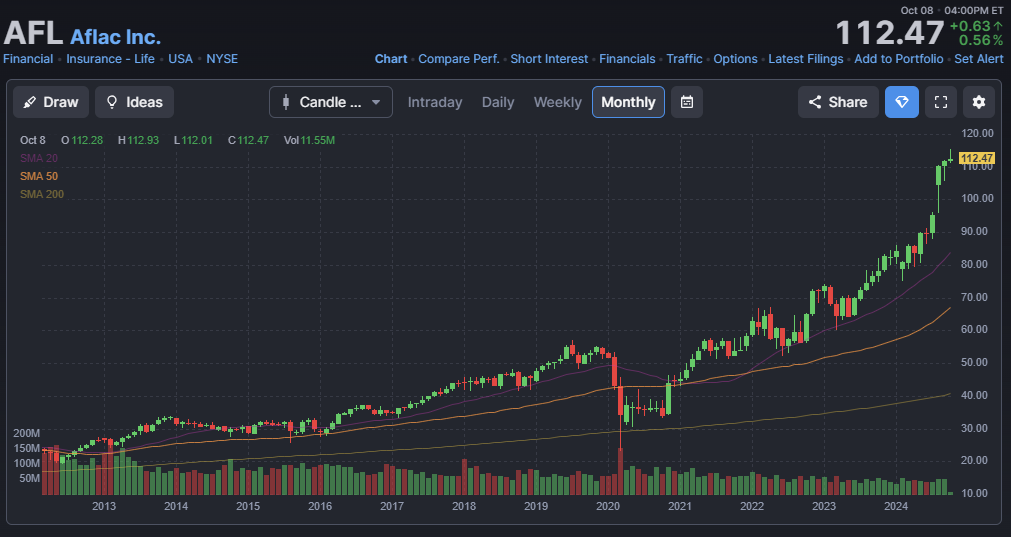Viewport: 1011px width, 537px height.
Task: Click the O 112.28 open value
Action: [82, 140]
